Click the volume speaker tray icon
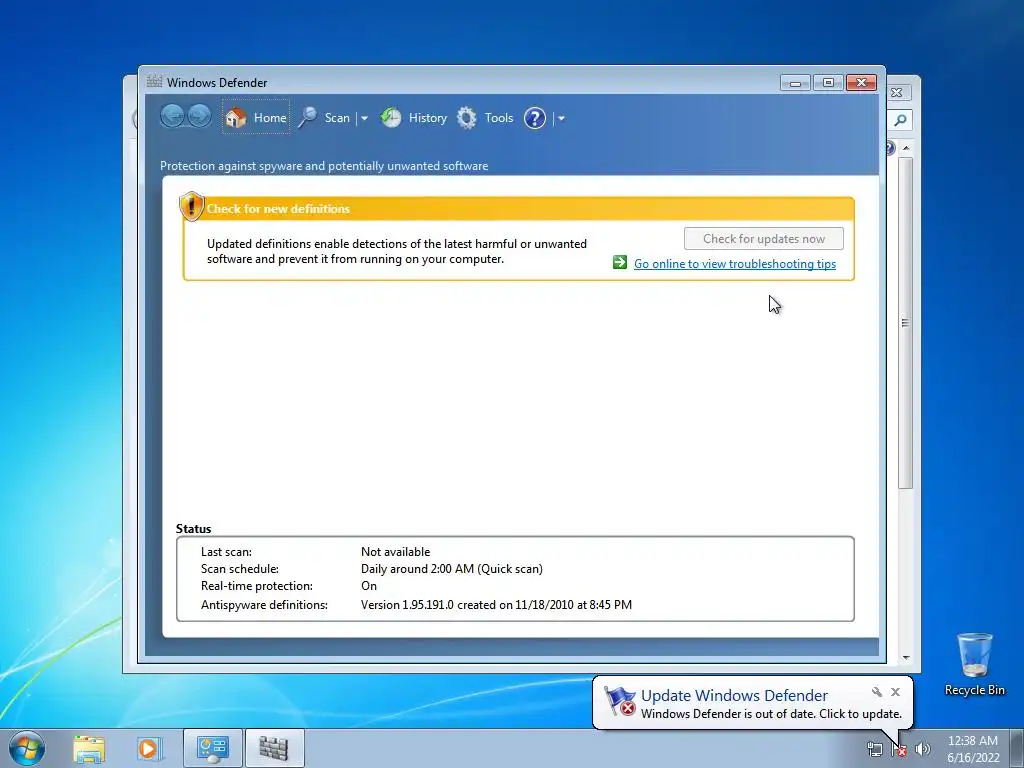The width and height of the screenshot is (1024, 768). tap(923, 749)
